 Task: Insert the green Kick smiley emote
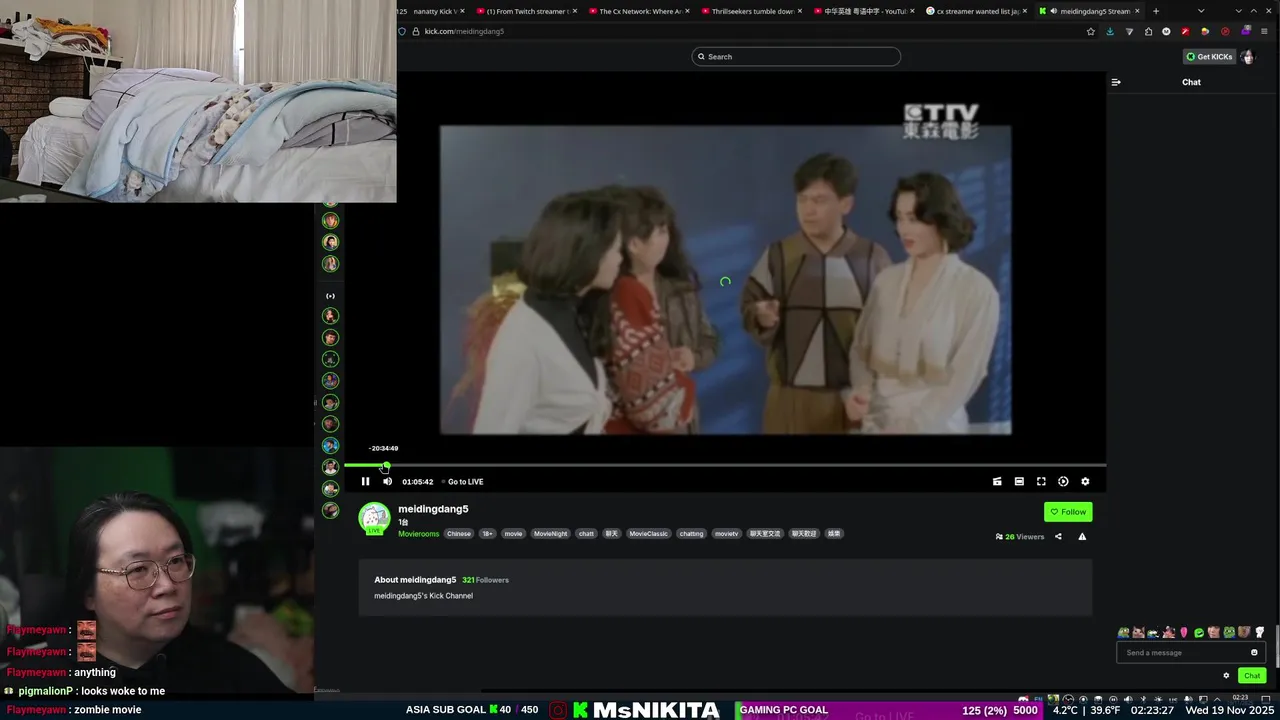coord(1199,632)
